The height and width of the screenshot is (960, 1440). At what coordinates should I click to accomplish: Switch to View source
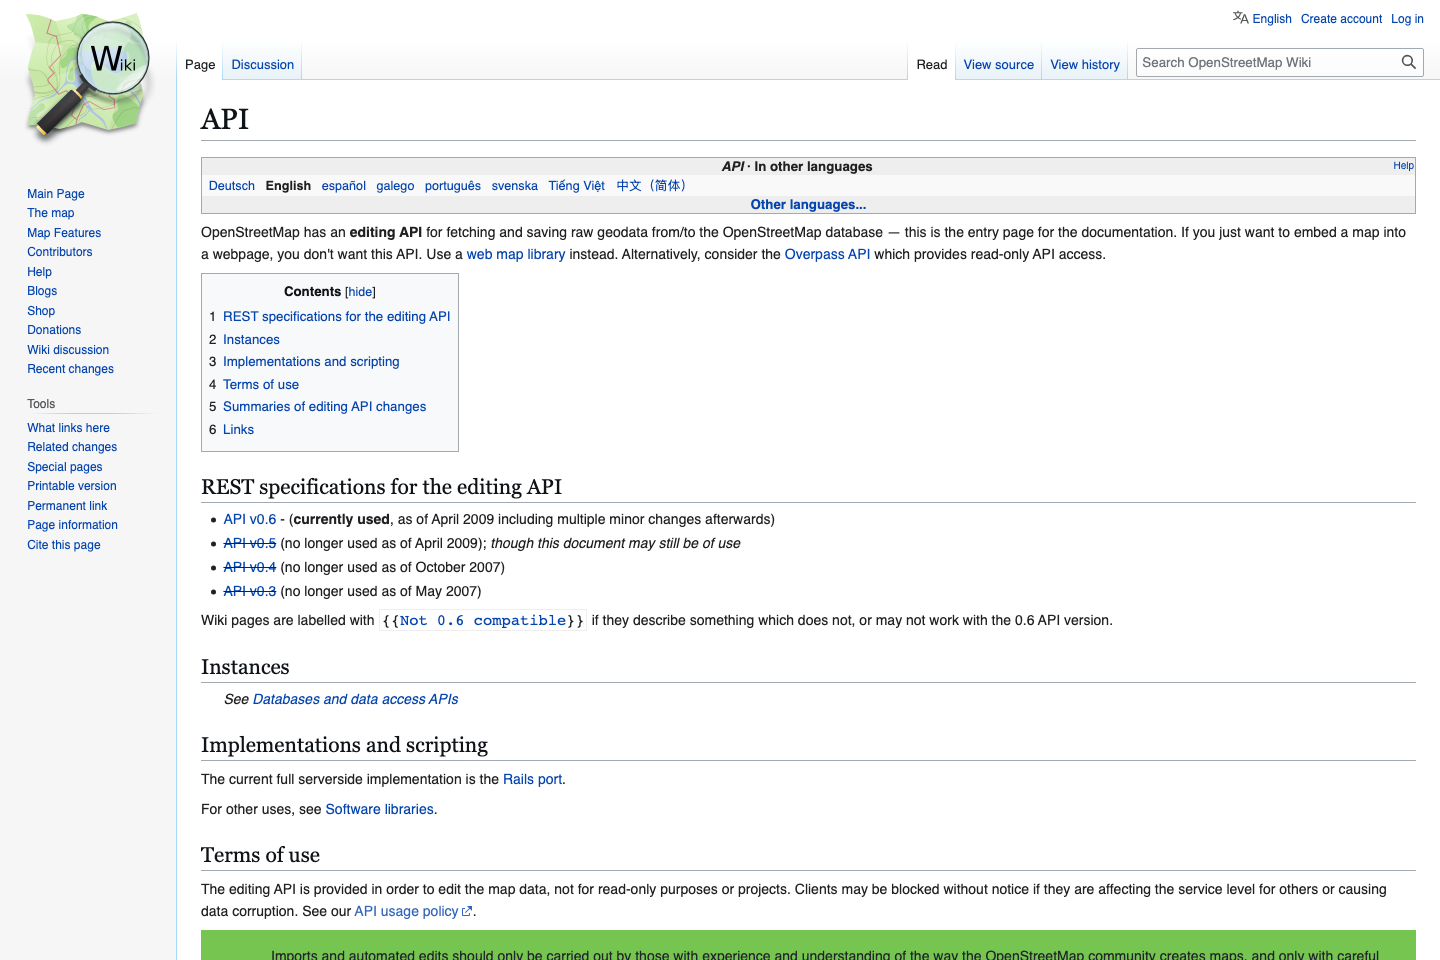[998, 64]
